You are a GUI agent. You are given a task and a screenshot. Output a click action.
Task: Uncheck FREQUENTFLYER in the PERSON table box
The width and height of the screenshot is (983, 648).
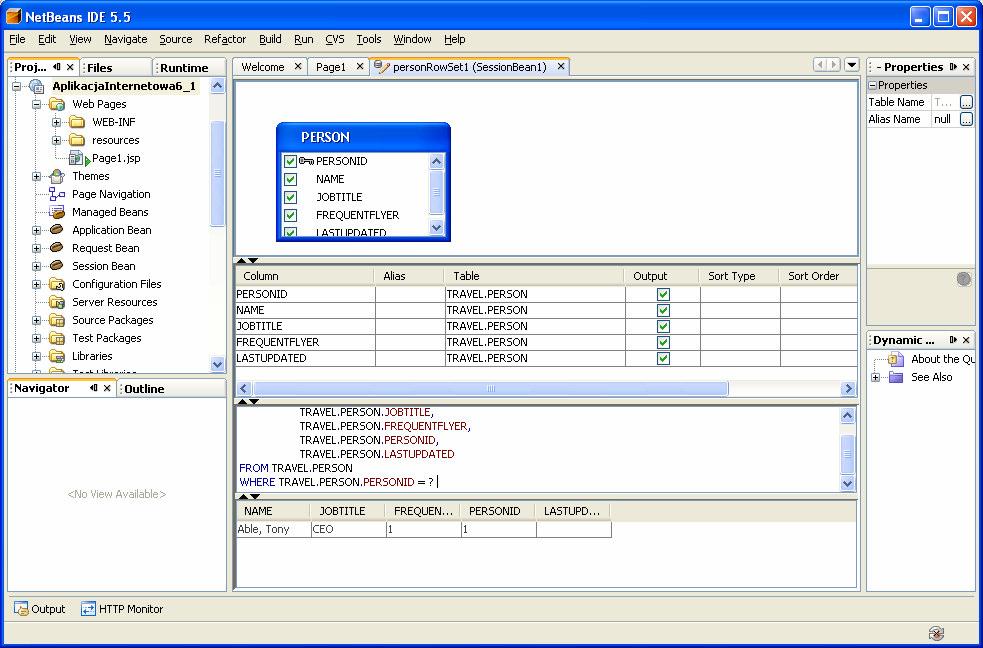(290, 216)
